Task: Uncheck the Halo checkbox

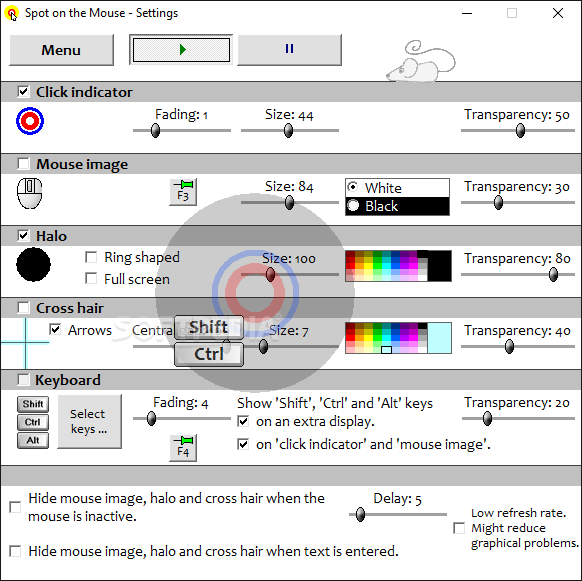Action: click(23, 236)
